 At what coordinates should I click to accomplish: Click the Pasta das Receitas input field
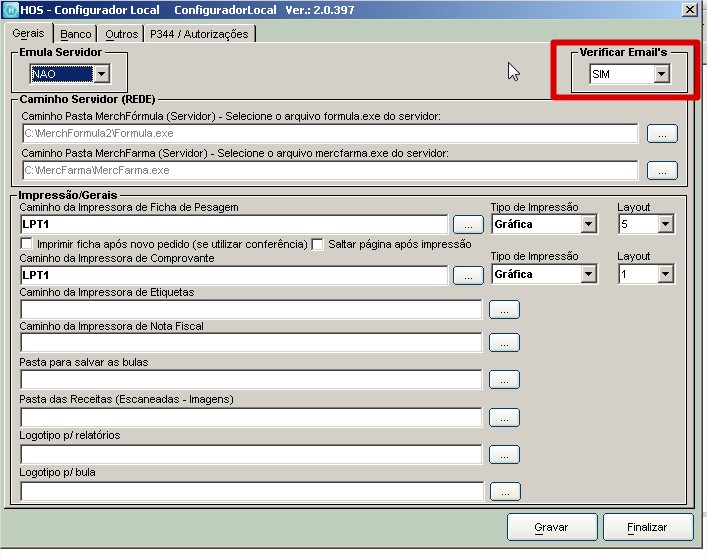[x=251, y=417]
